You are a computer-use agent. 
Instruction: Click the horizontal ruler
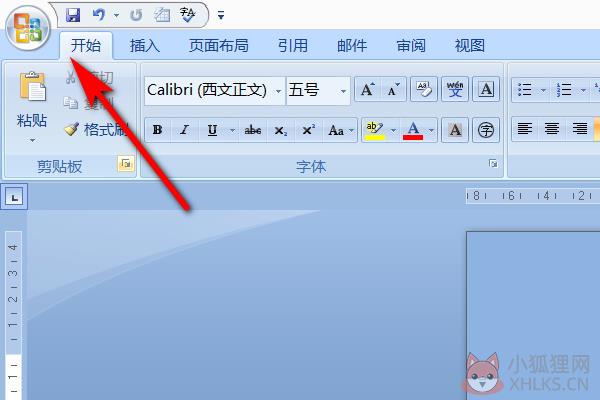click(x=533, y=196)
